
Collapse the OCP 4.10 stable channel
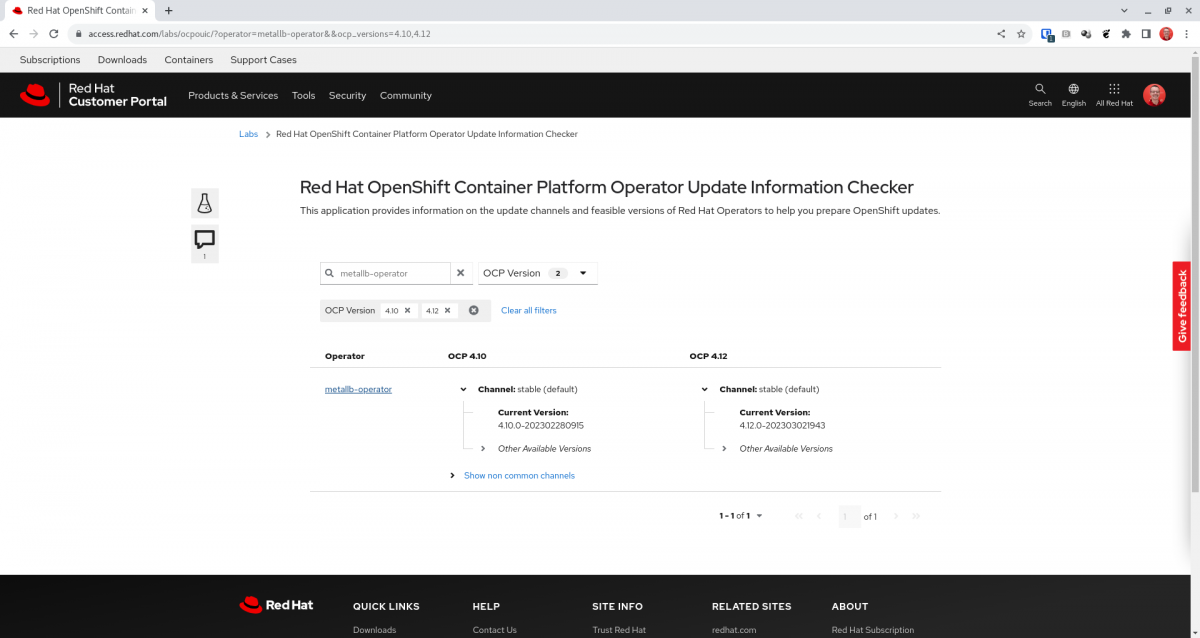(x=463, y=389)
